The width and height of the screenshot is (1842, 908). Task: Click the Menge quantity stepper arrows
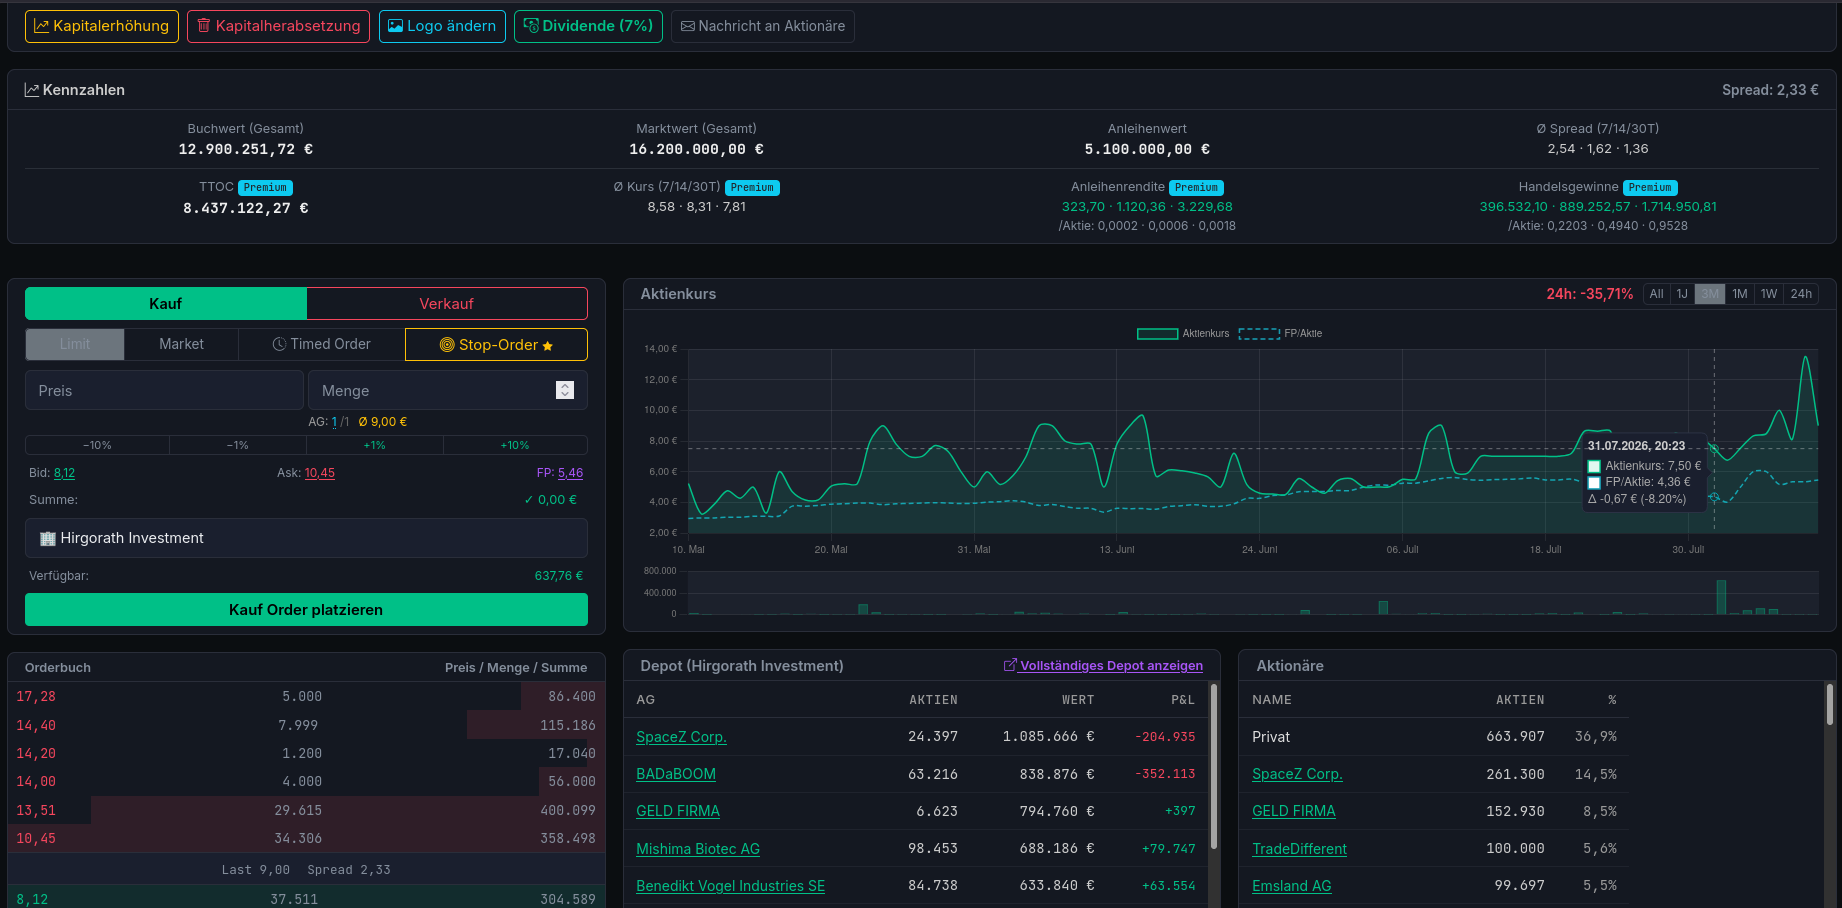[x=565, y=391]
